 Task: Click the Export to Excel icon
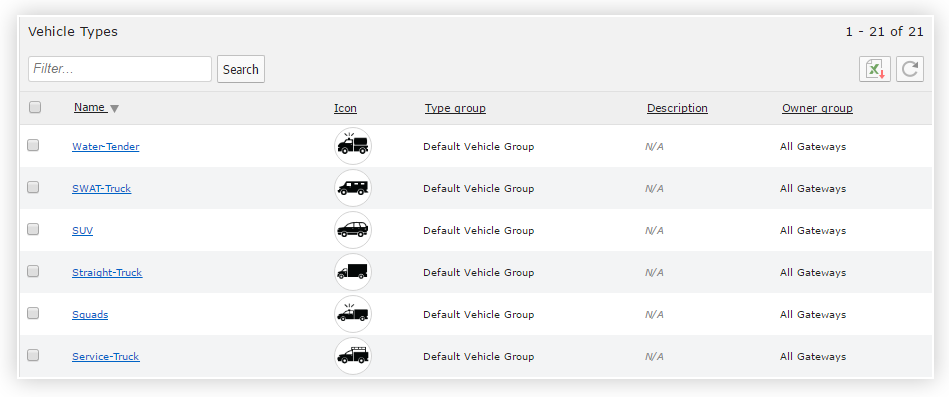pyautogui.click(x=875, y=69)
